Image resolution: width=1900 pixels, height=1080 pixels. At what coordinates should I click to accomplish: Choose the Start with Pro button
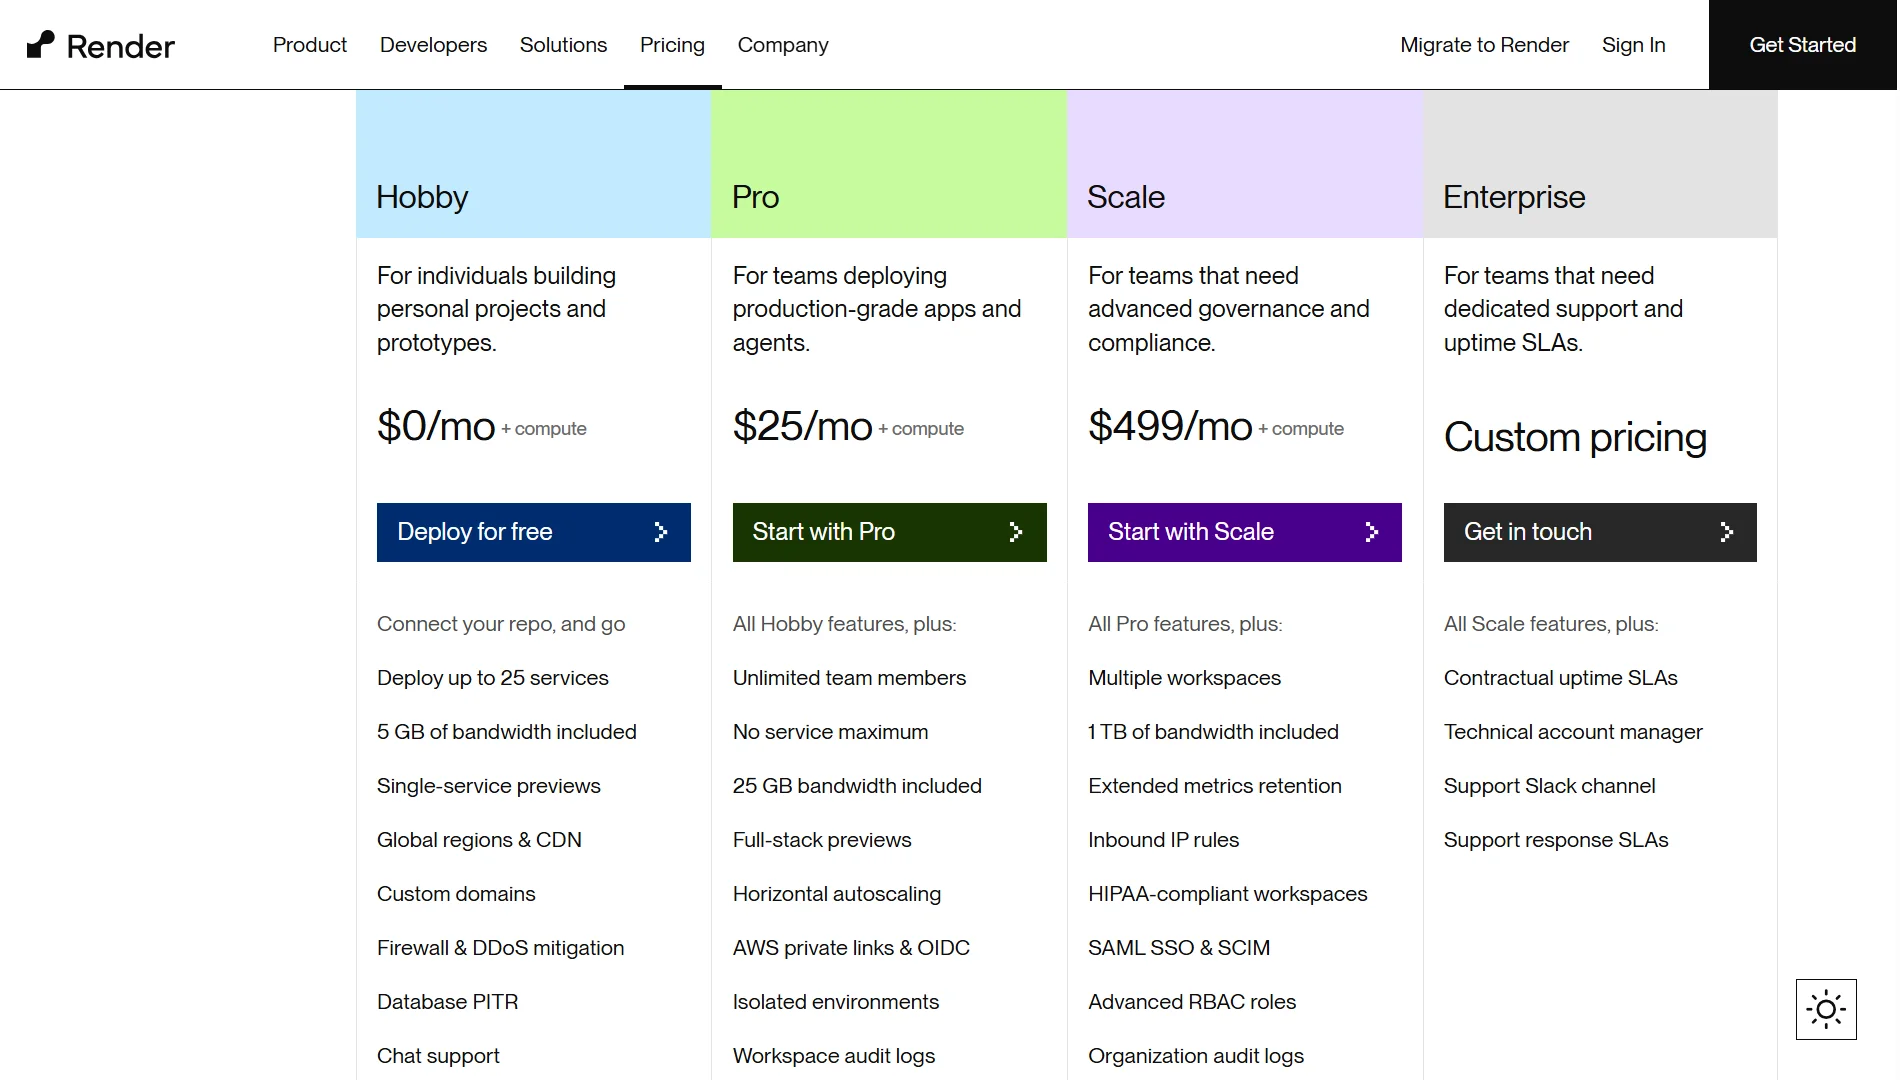click(890, 532)
